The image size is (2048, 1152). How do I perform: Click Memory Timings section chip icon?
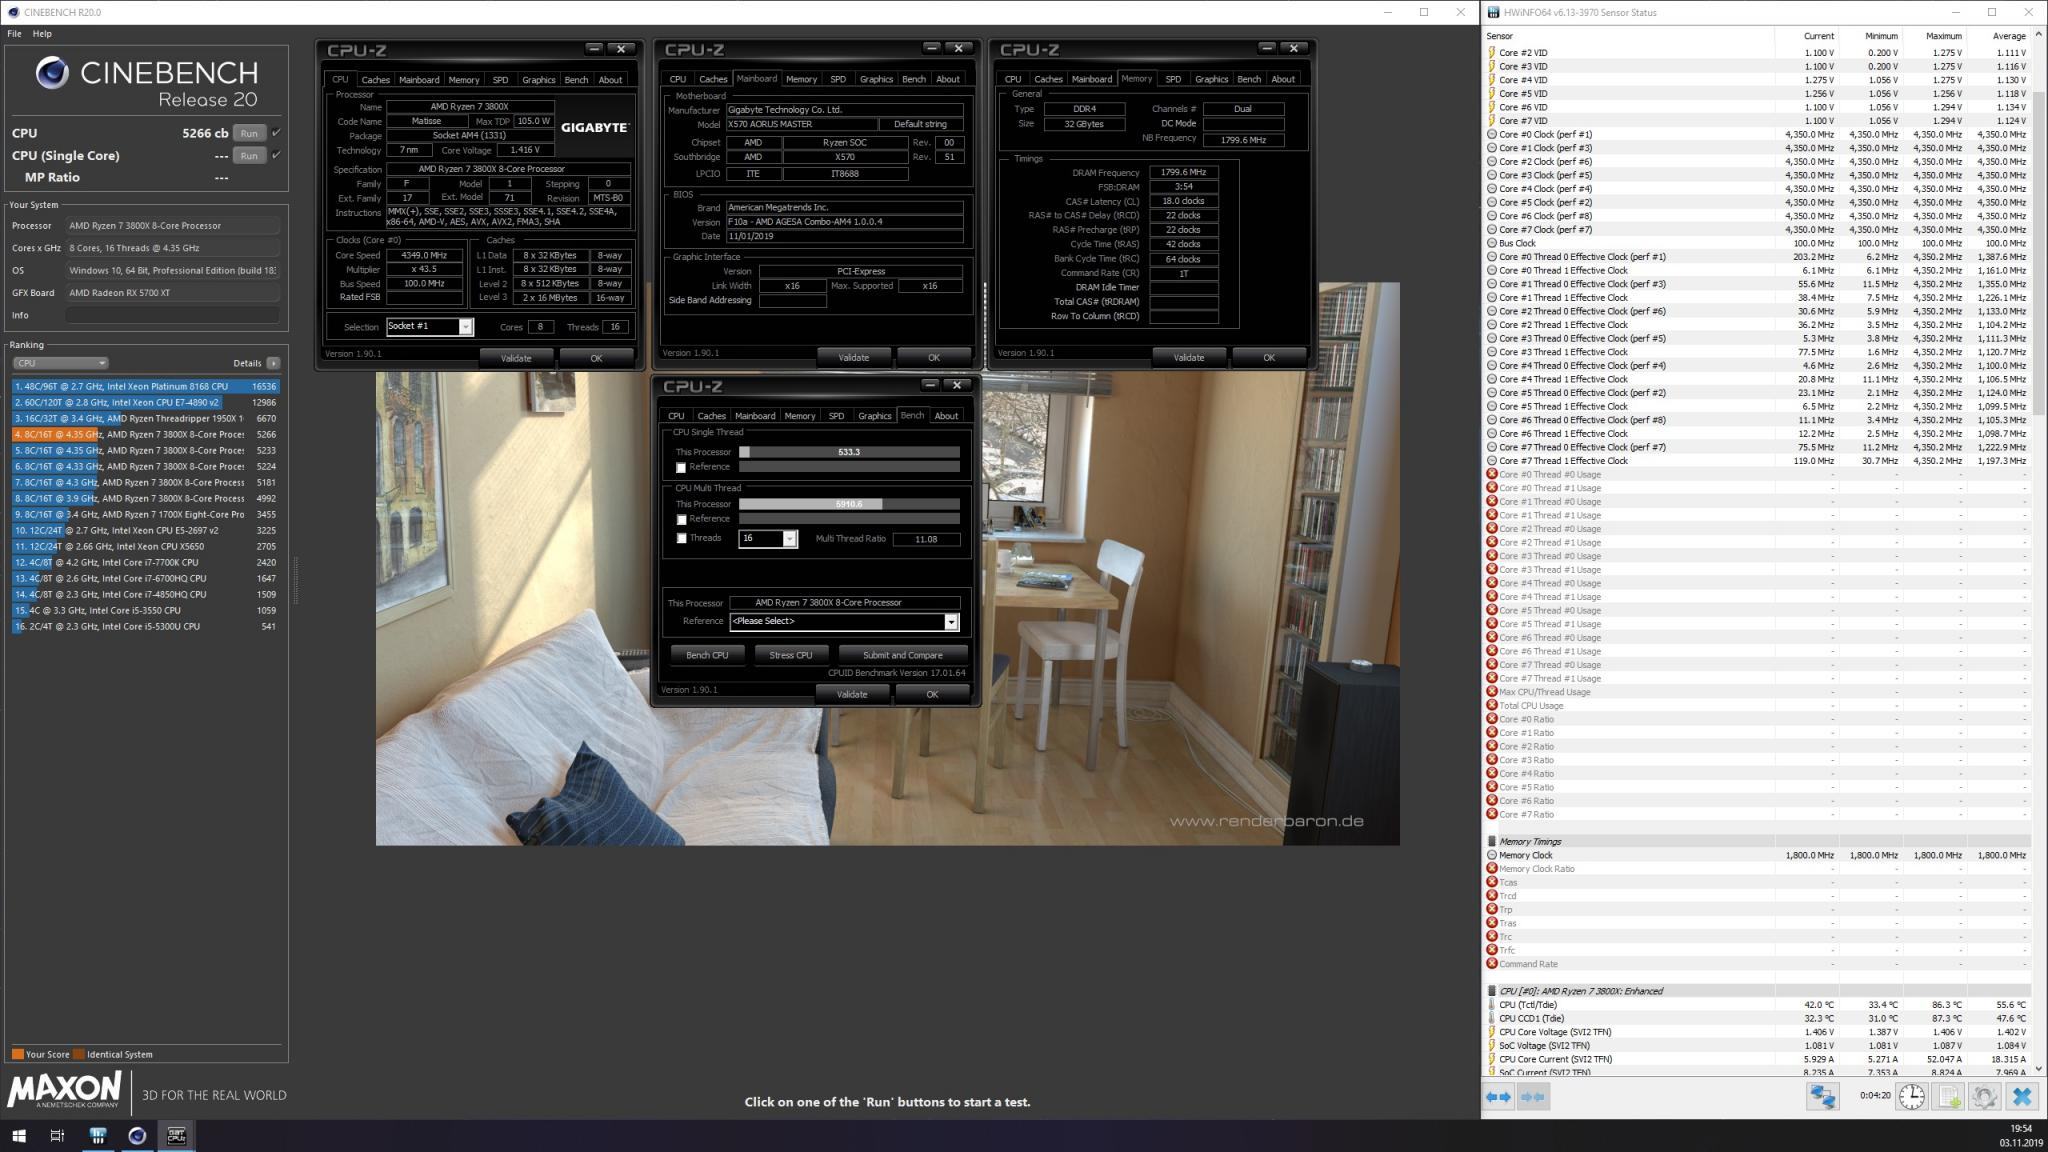point(1492,842)
